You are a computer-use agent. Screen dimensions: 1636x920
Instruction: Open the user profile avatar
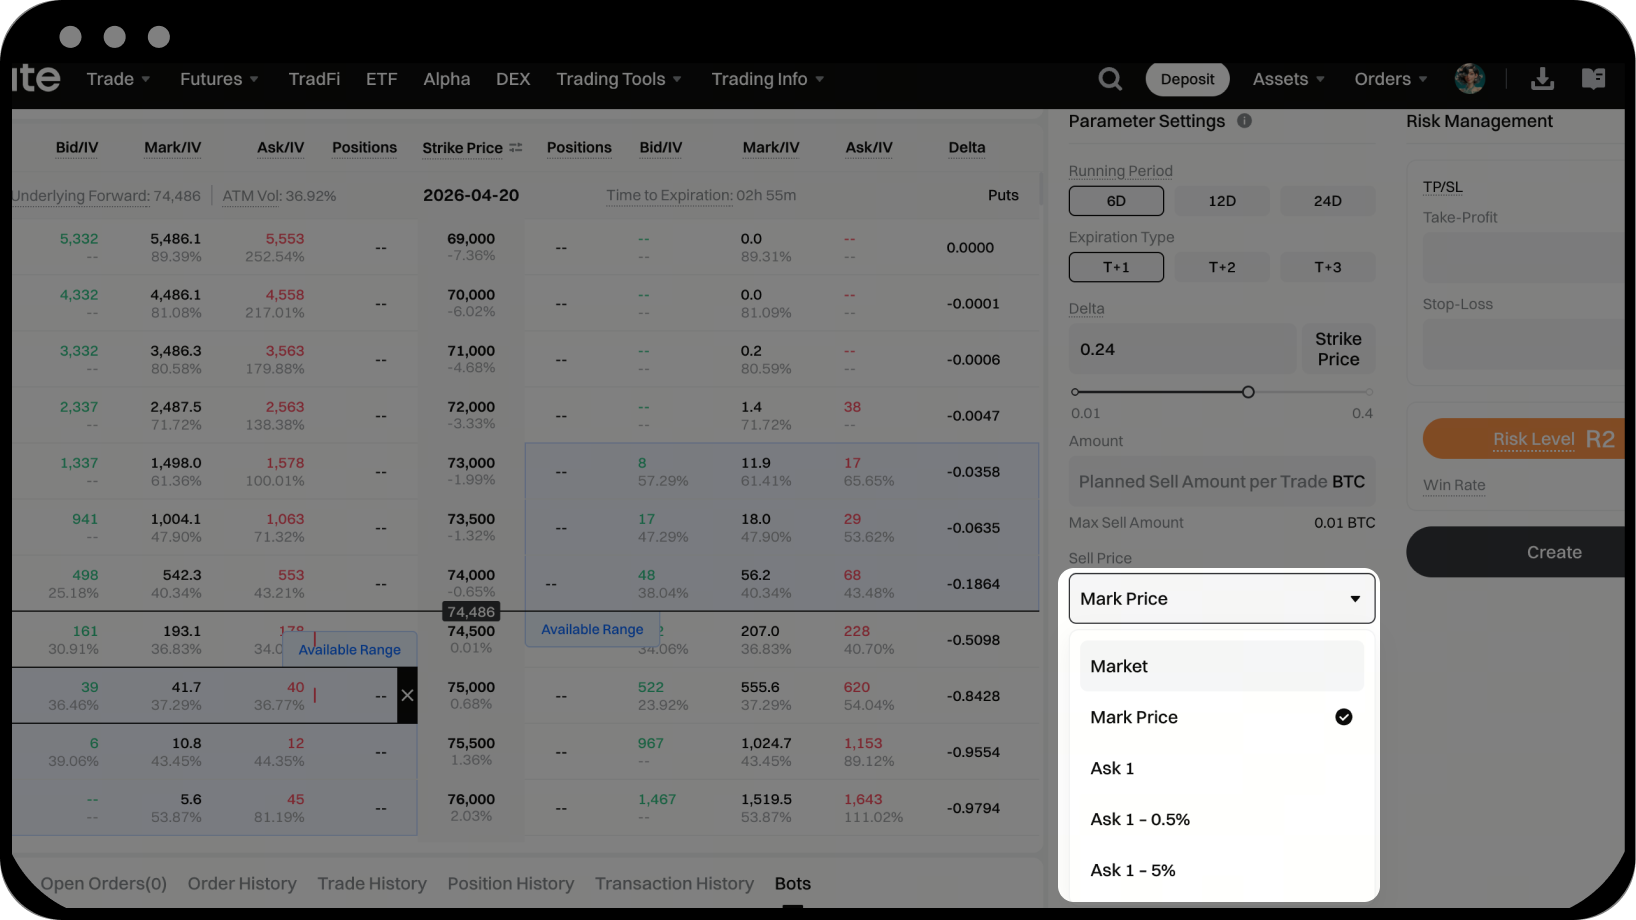(x=1469, y=79)
